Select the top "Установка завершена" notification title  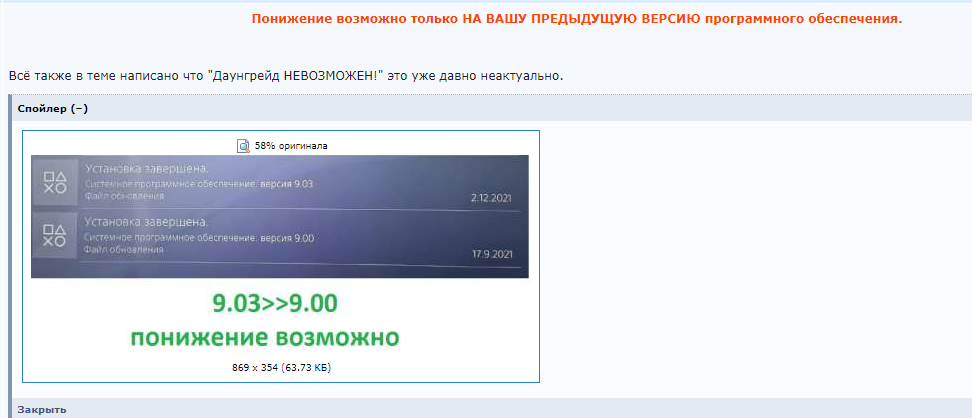[146, 169]
